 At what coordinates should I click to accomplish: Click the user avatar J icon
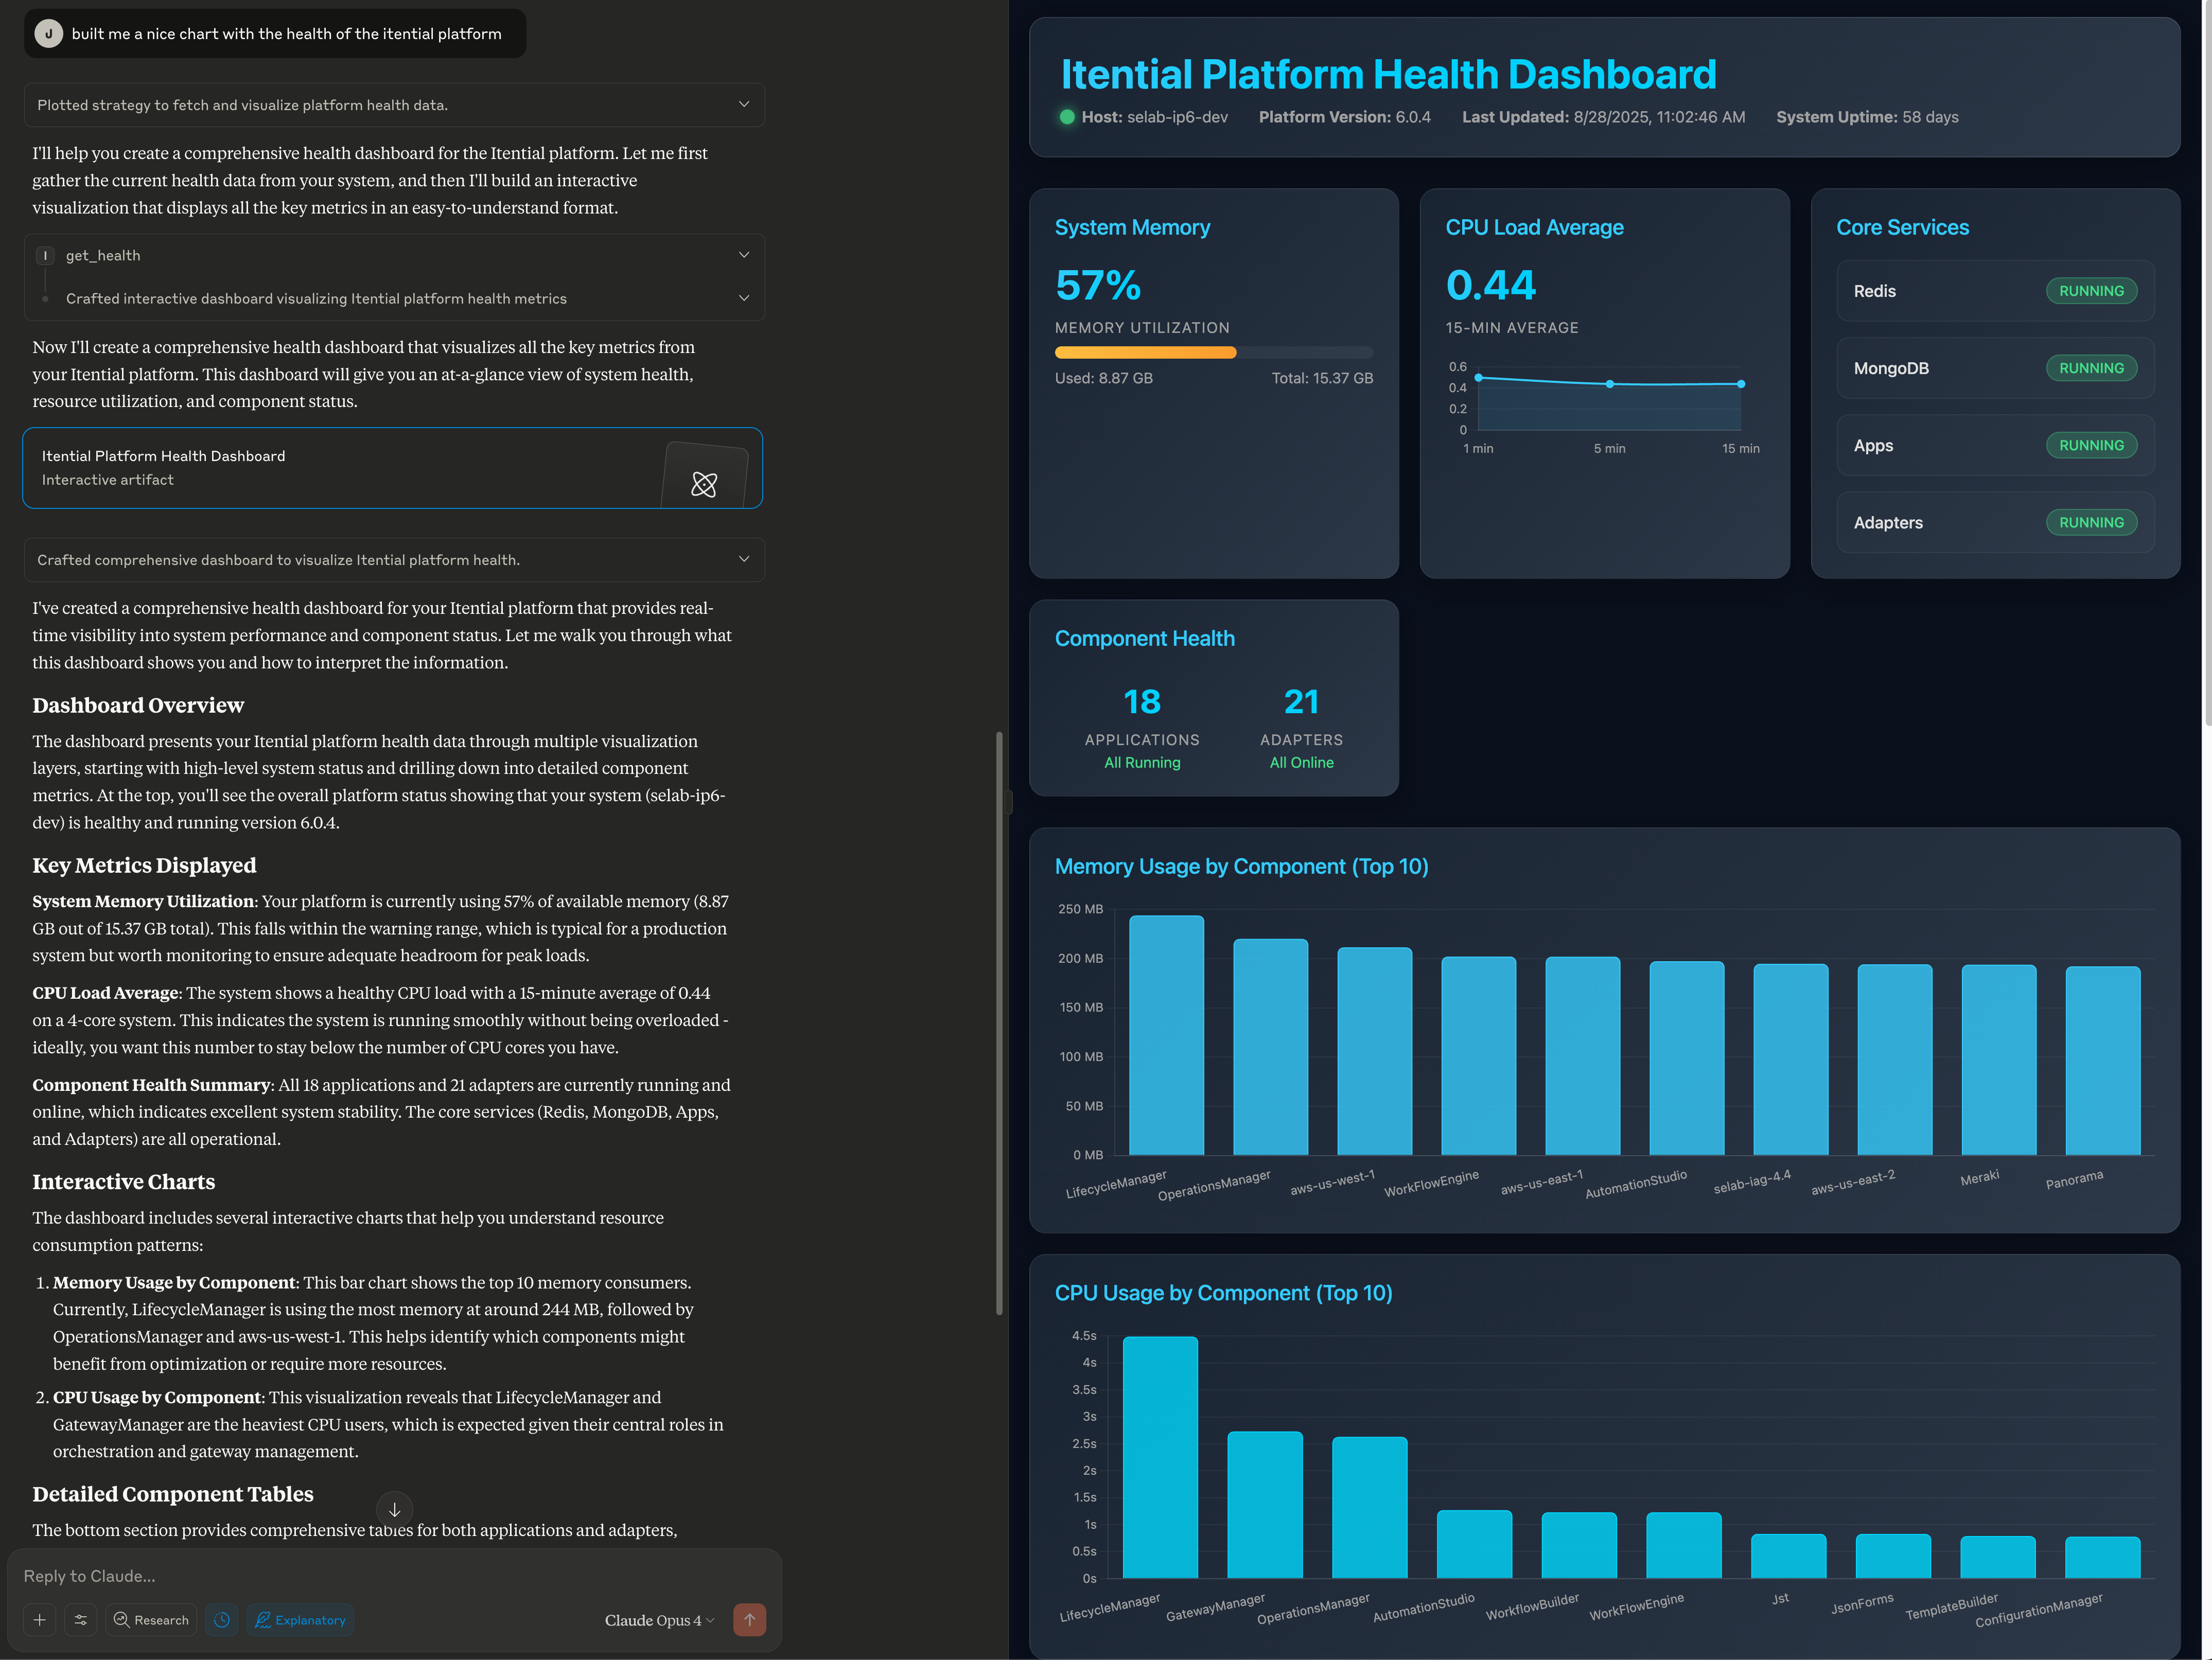point(48,34)
